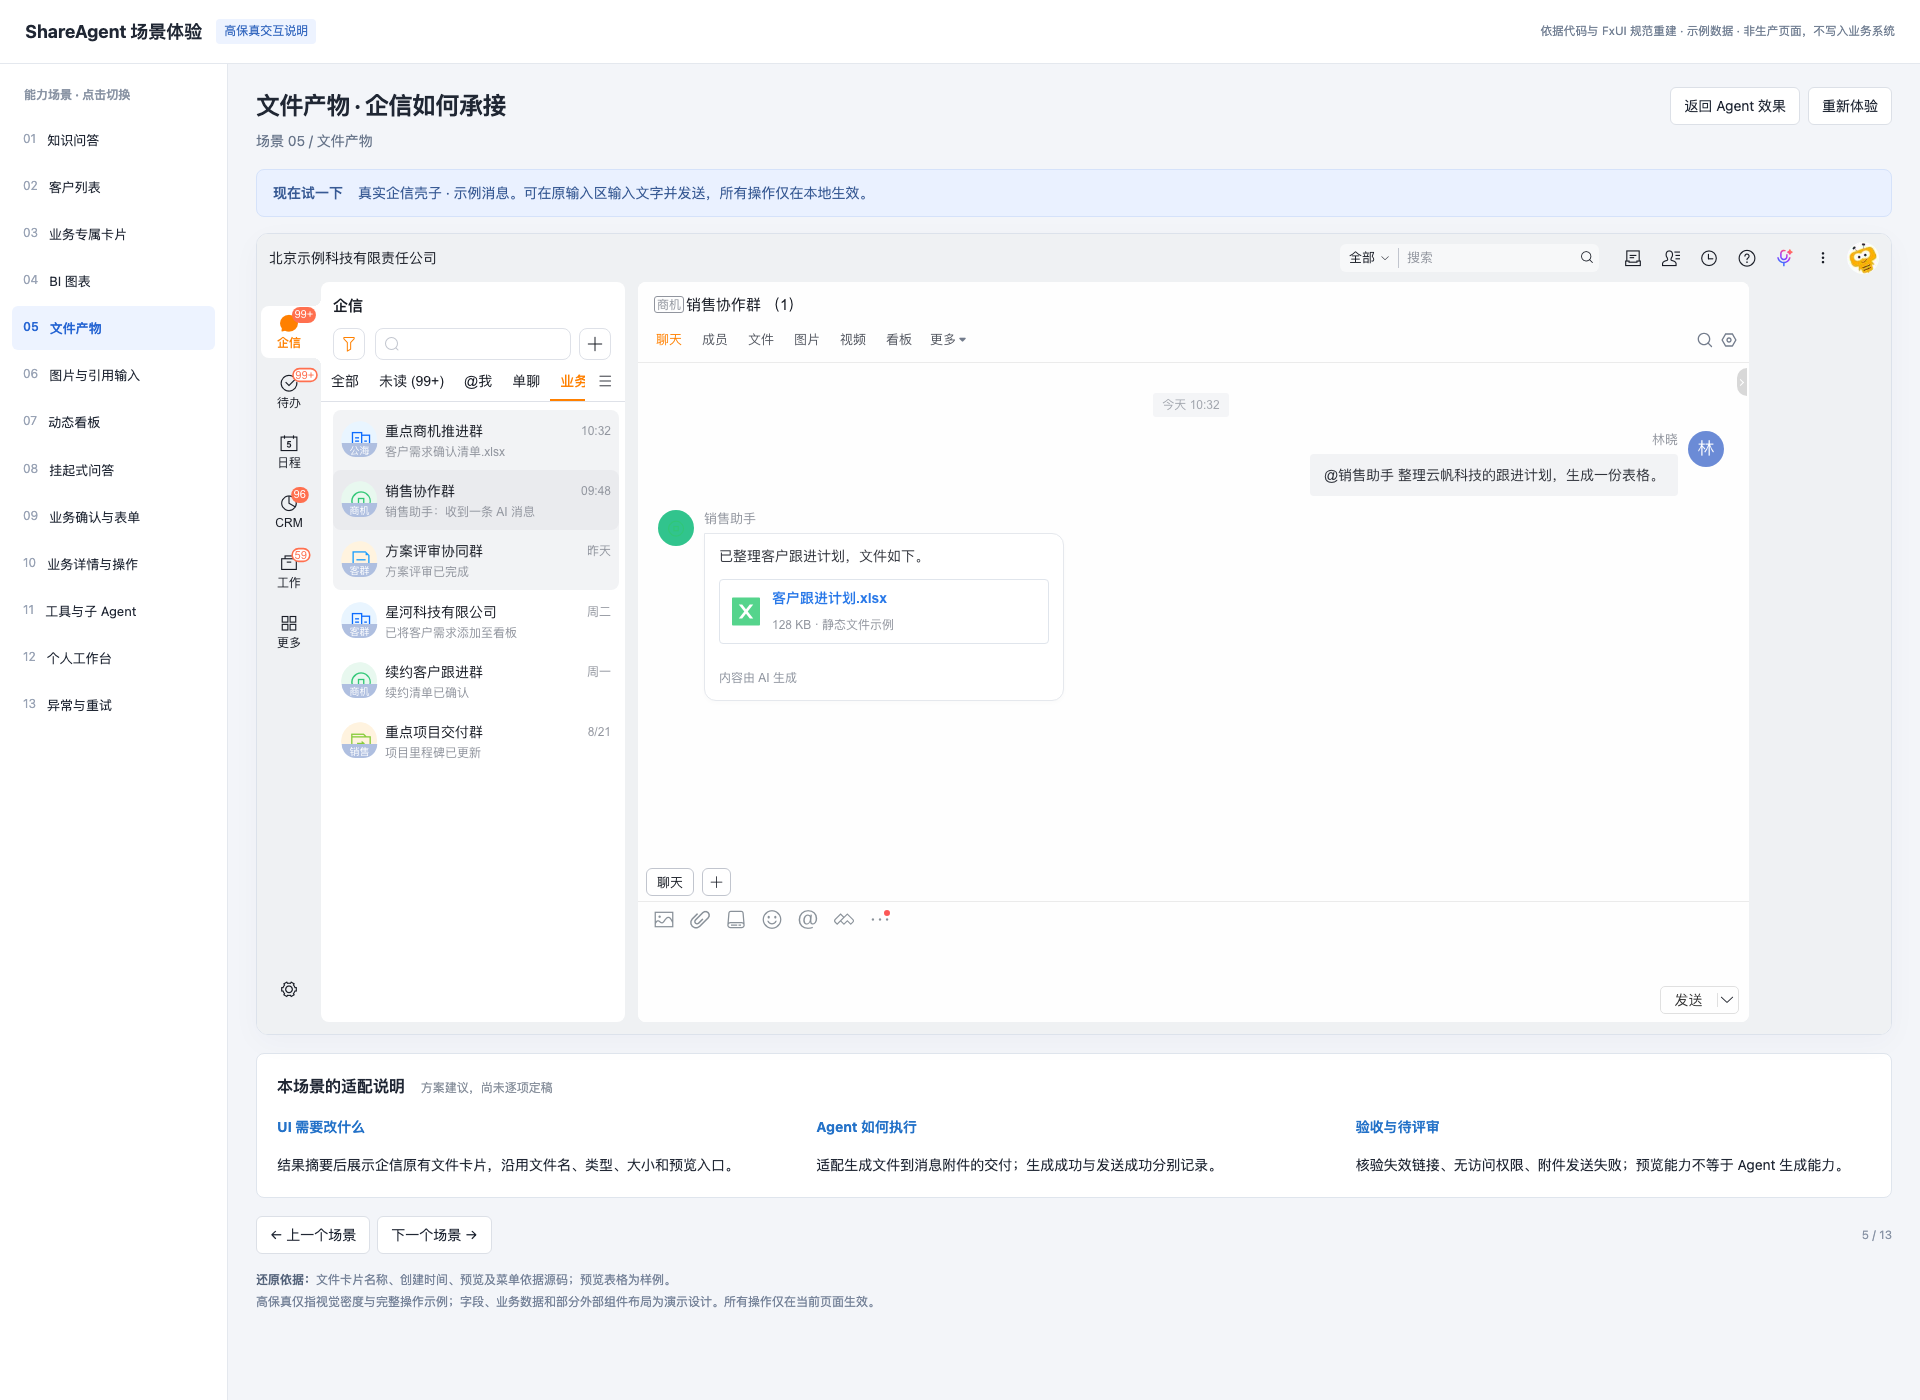The height and width of the screenshot is (1400, 1920).
Task: Select the 未读 (99+) conversation filter tab
Action: (411, 381)
